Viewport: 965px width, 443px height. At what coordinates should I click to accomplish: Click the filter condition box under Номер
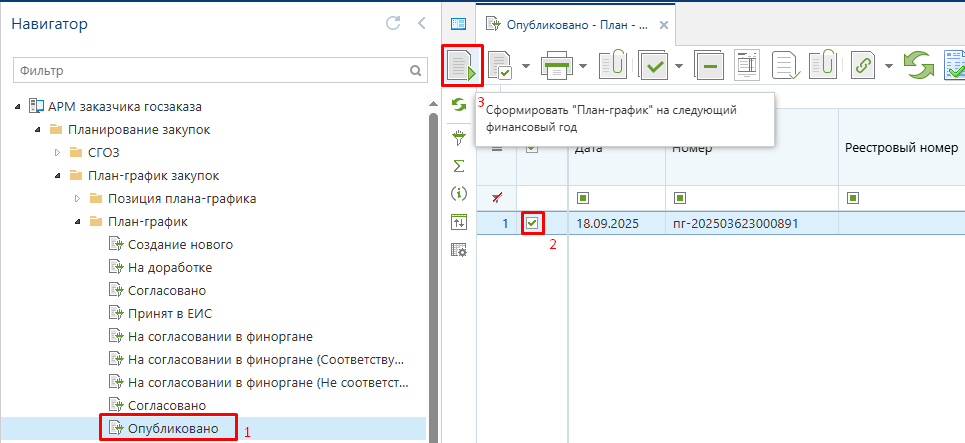pyautogui.click(x=679, y=199)
